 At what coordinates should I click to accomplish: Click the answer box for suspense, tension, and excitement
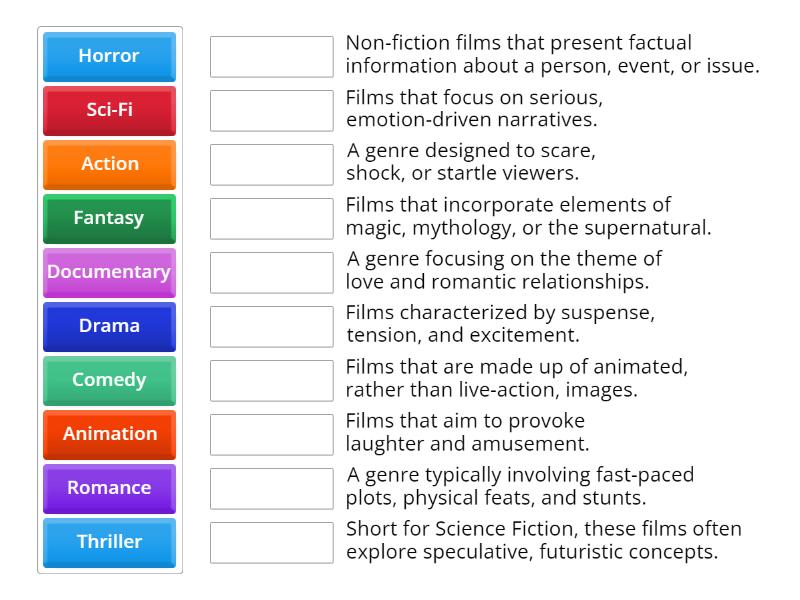point(271,326)
